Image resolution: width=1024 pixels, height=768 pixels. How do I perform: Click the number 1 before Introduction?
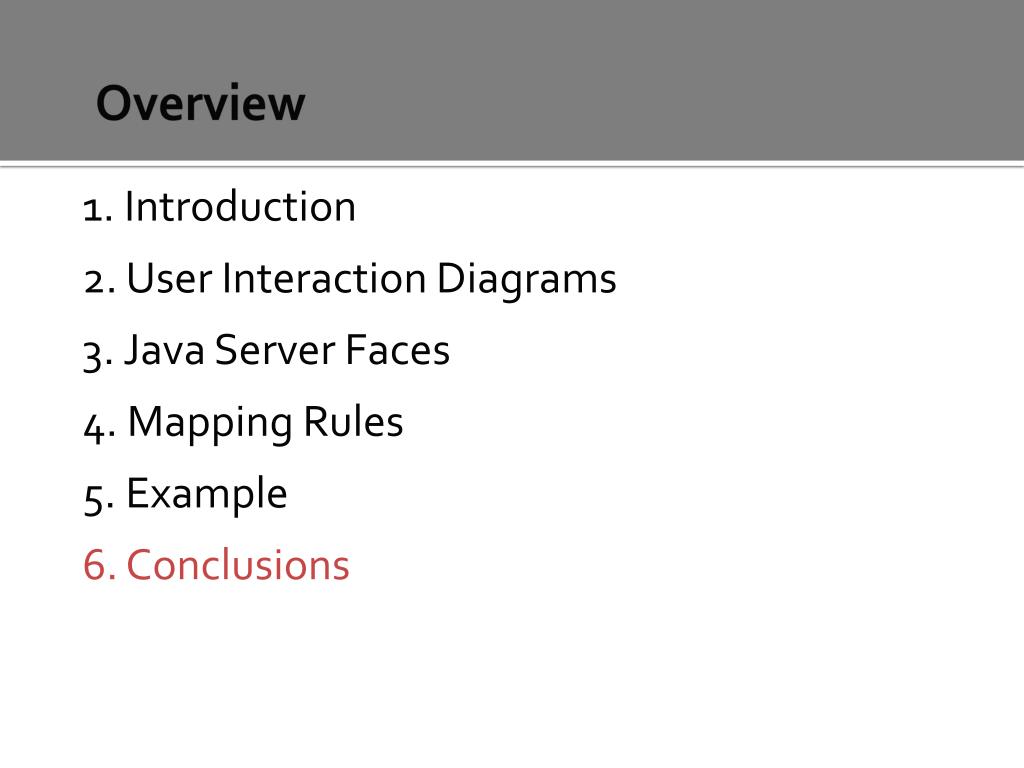pos(93,211)
